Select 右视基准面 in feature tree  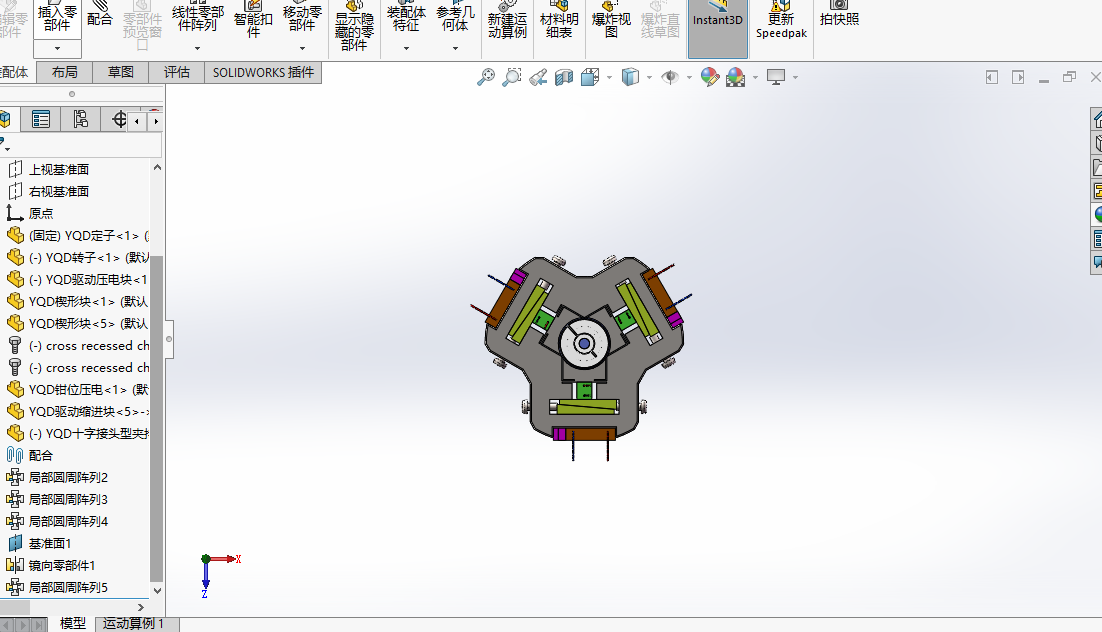tap(59, 191)
